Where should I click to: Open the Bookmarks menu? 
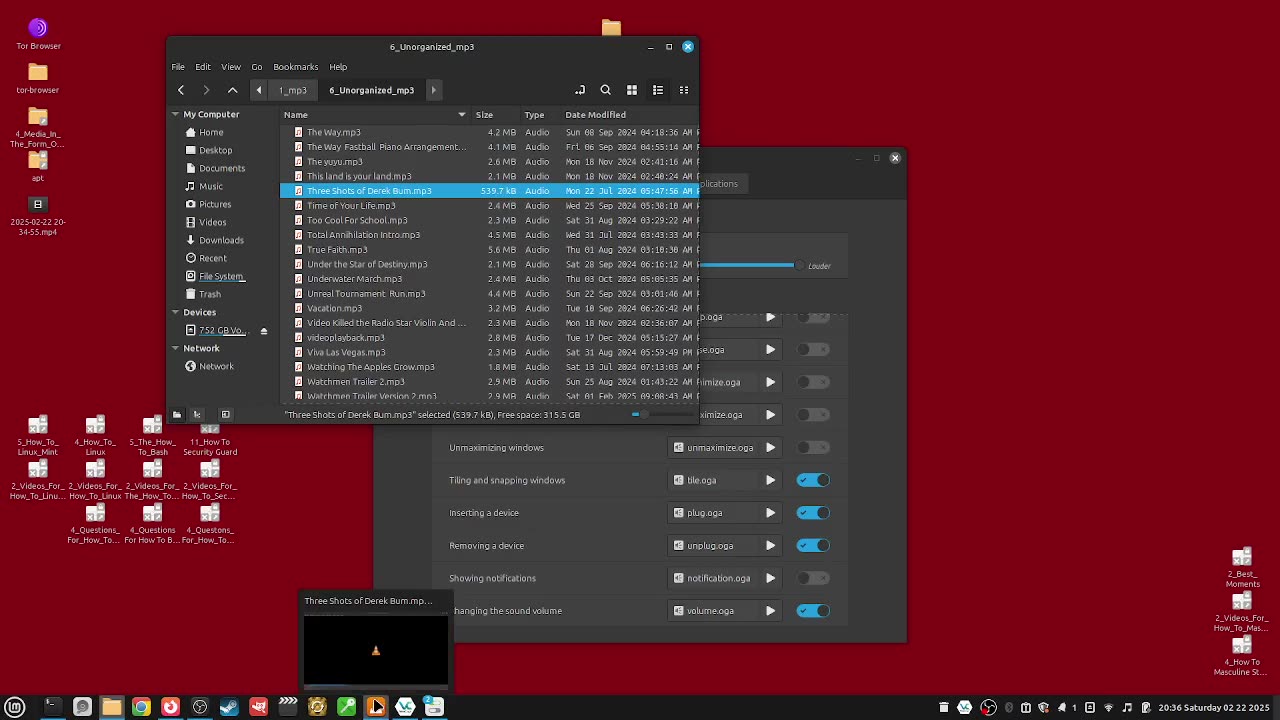click(296, 67)
